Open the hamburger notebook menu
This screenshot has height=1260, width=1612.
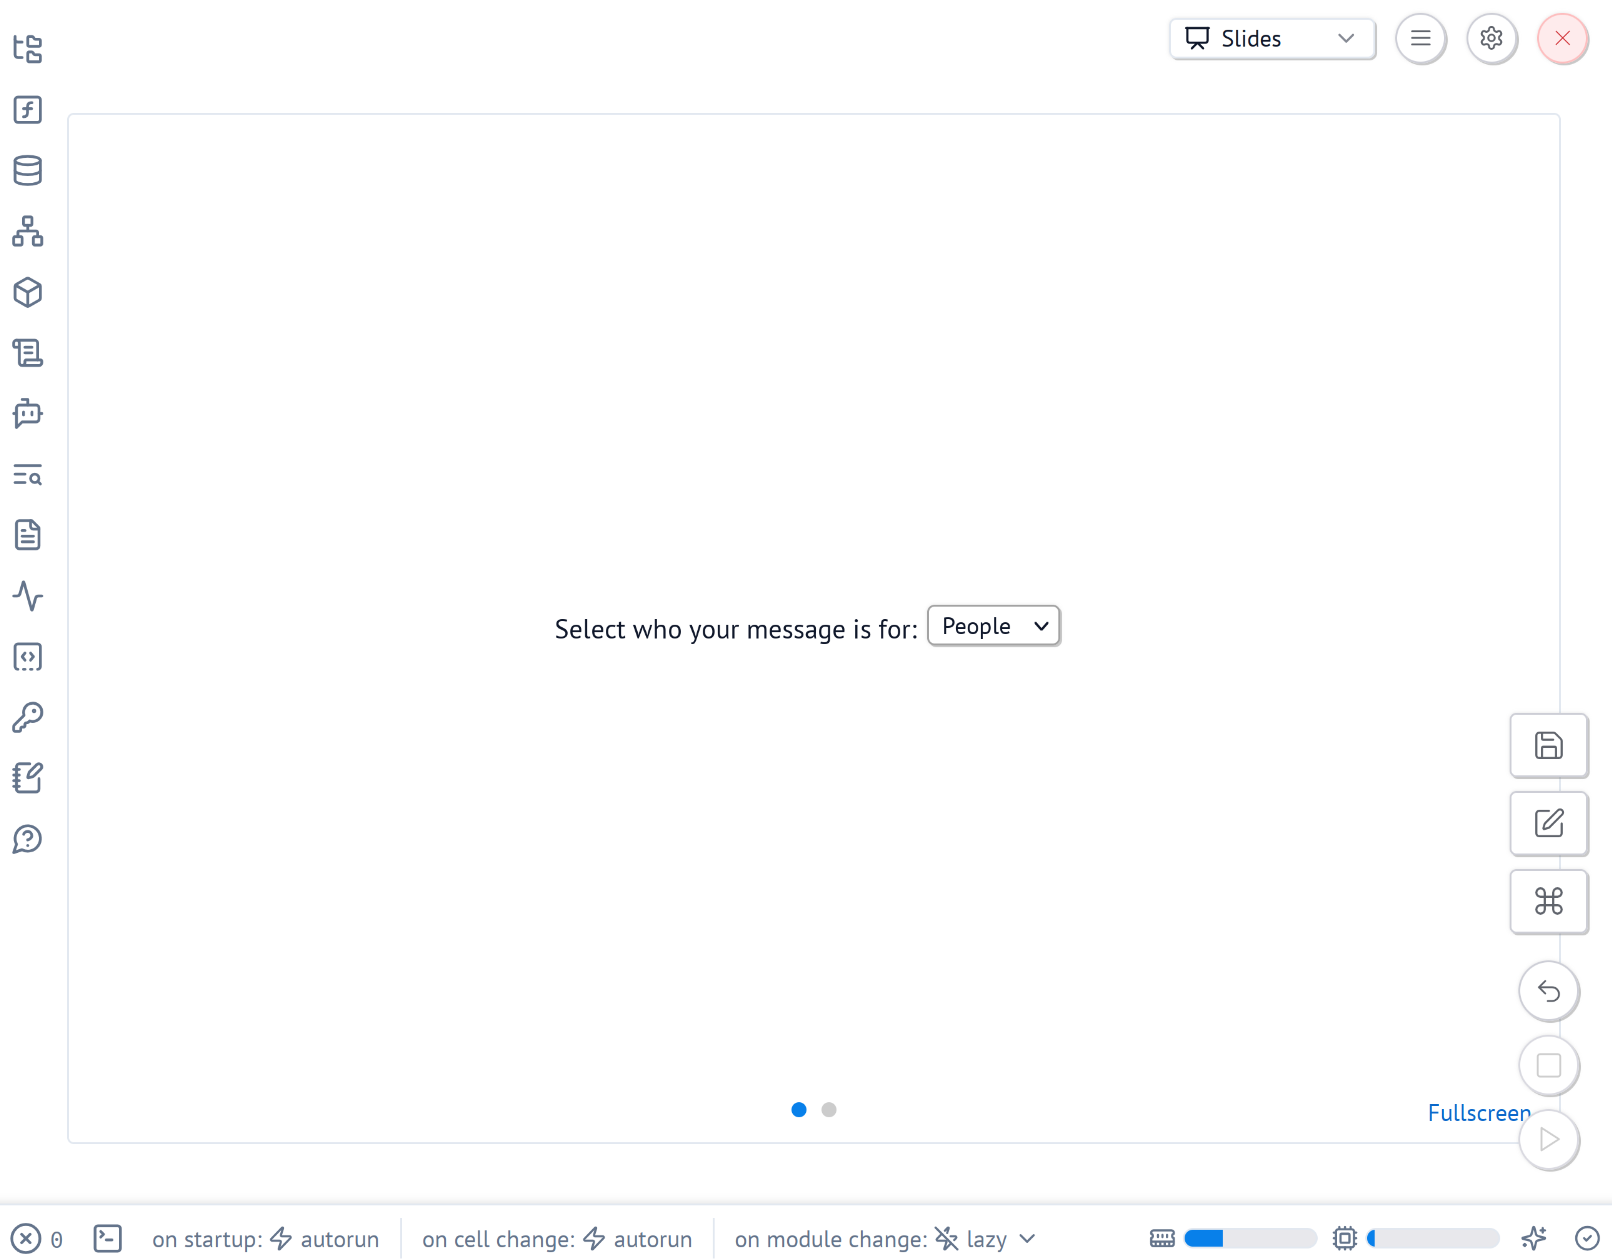[1420, 39]
